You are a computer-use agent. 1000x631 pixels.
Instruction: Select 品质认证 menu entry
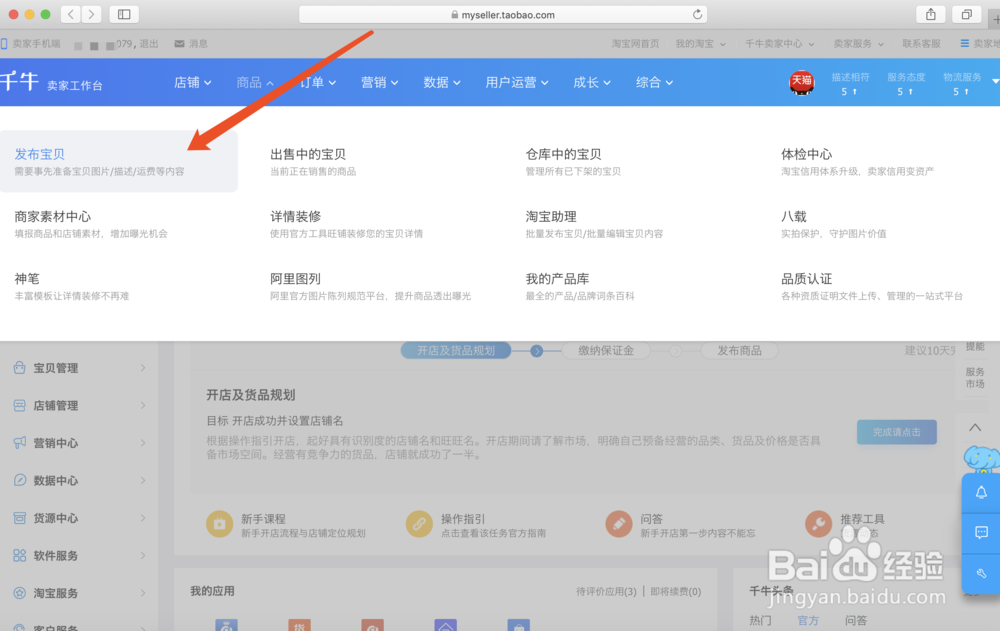[806, 279]
